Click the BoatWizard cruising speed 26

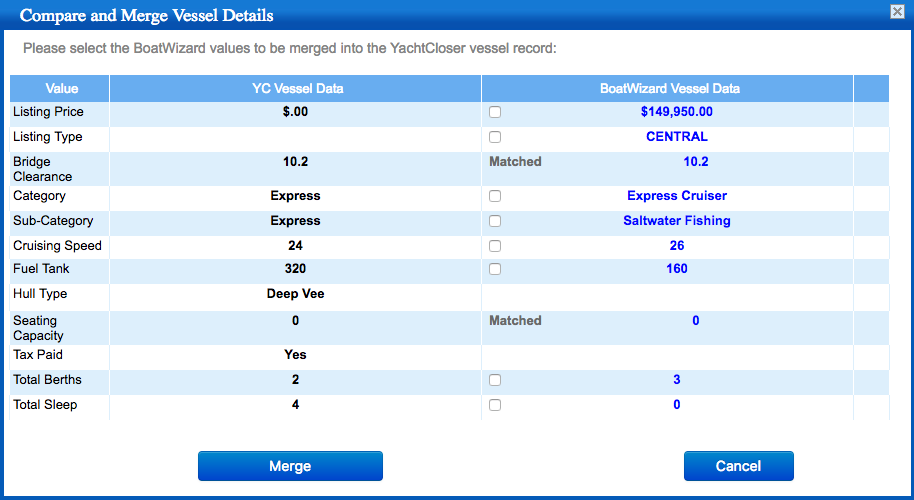(x=677, y=246)
